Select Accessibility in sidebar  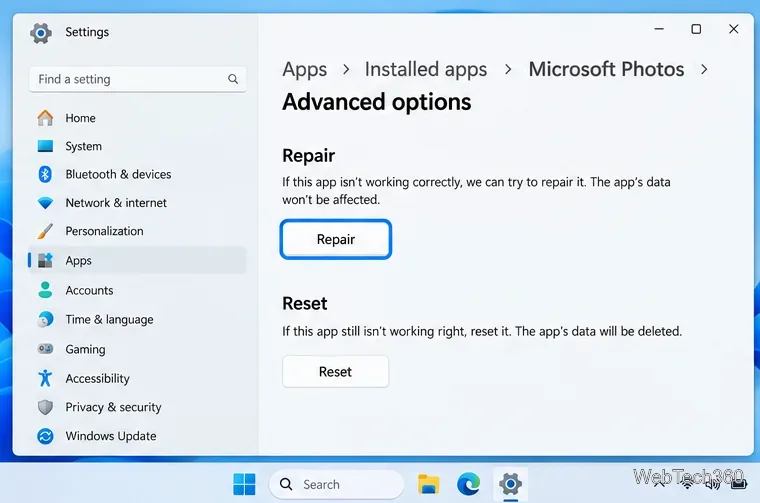97,378
